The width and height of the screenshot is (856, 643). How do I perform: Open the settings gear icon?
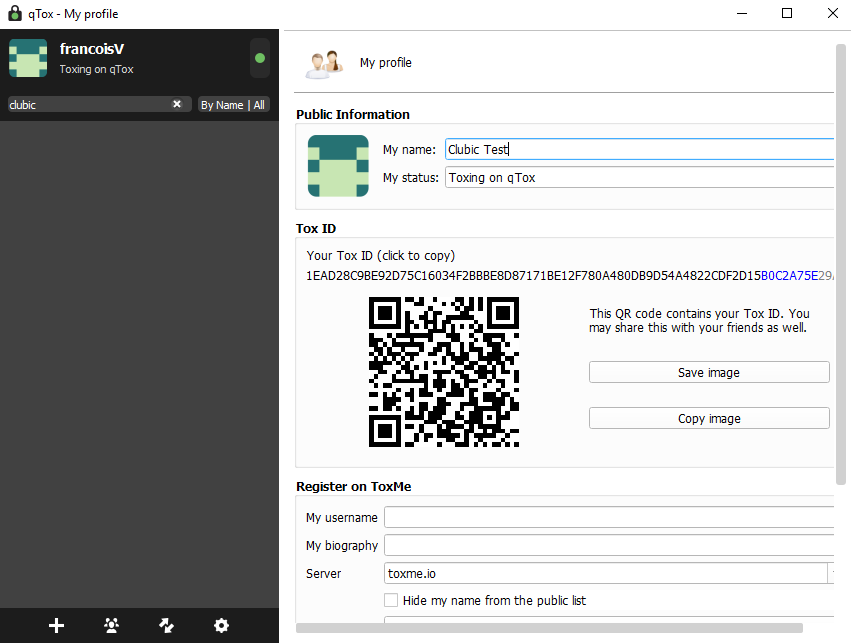(x=221, y=626)
